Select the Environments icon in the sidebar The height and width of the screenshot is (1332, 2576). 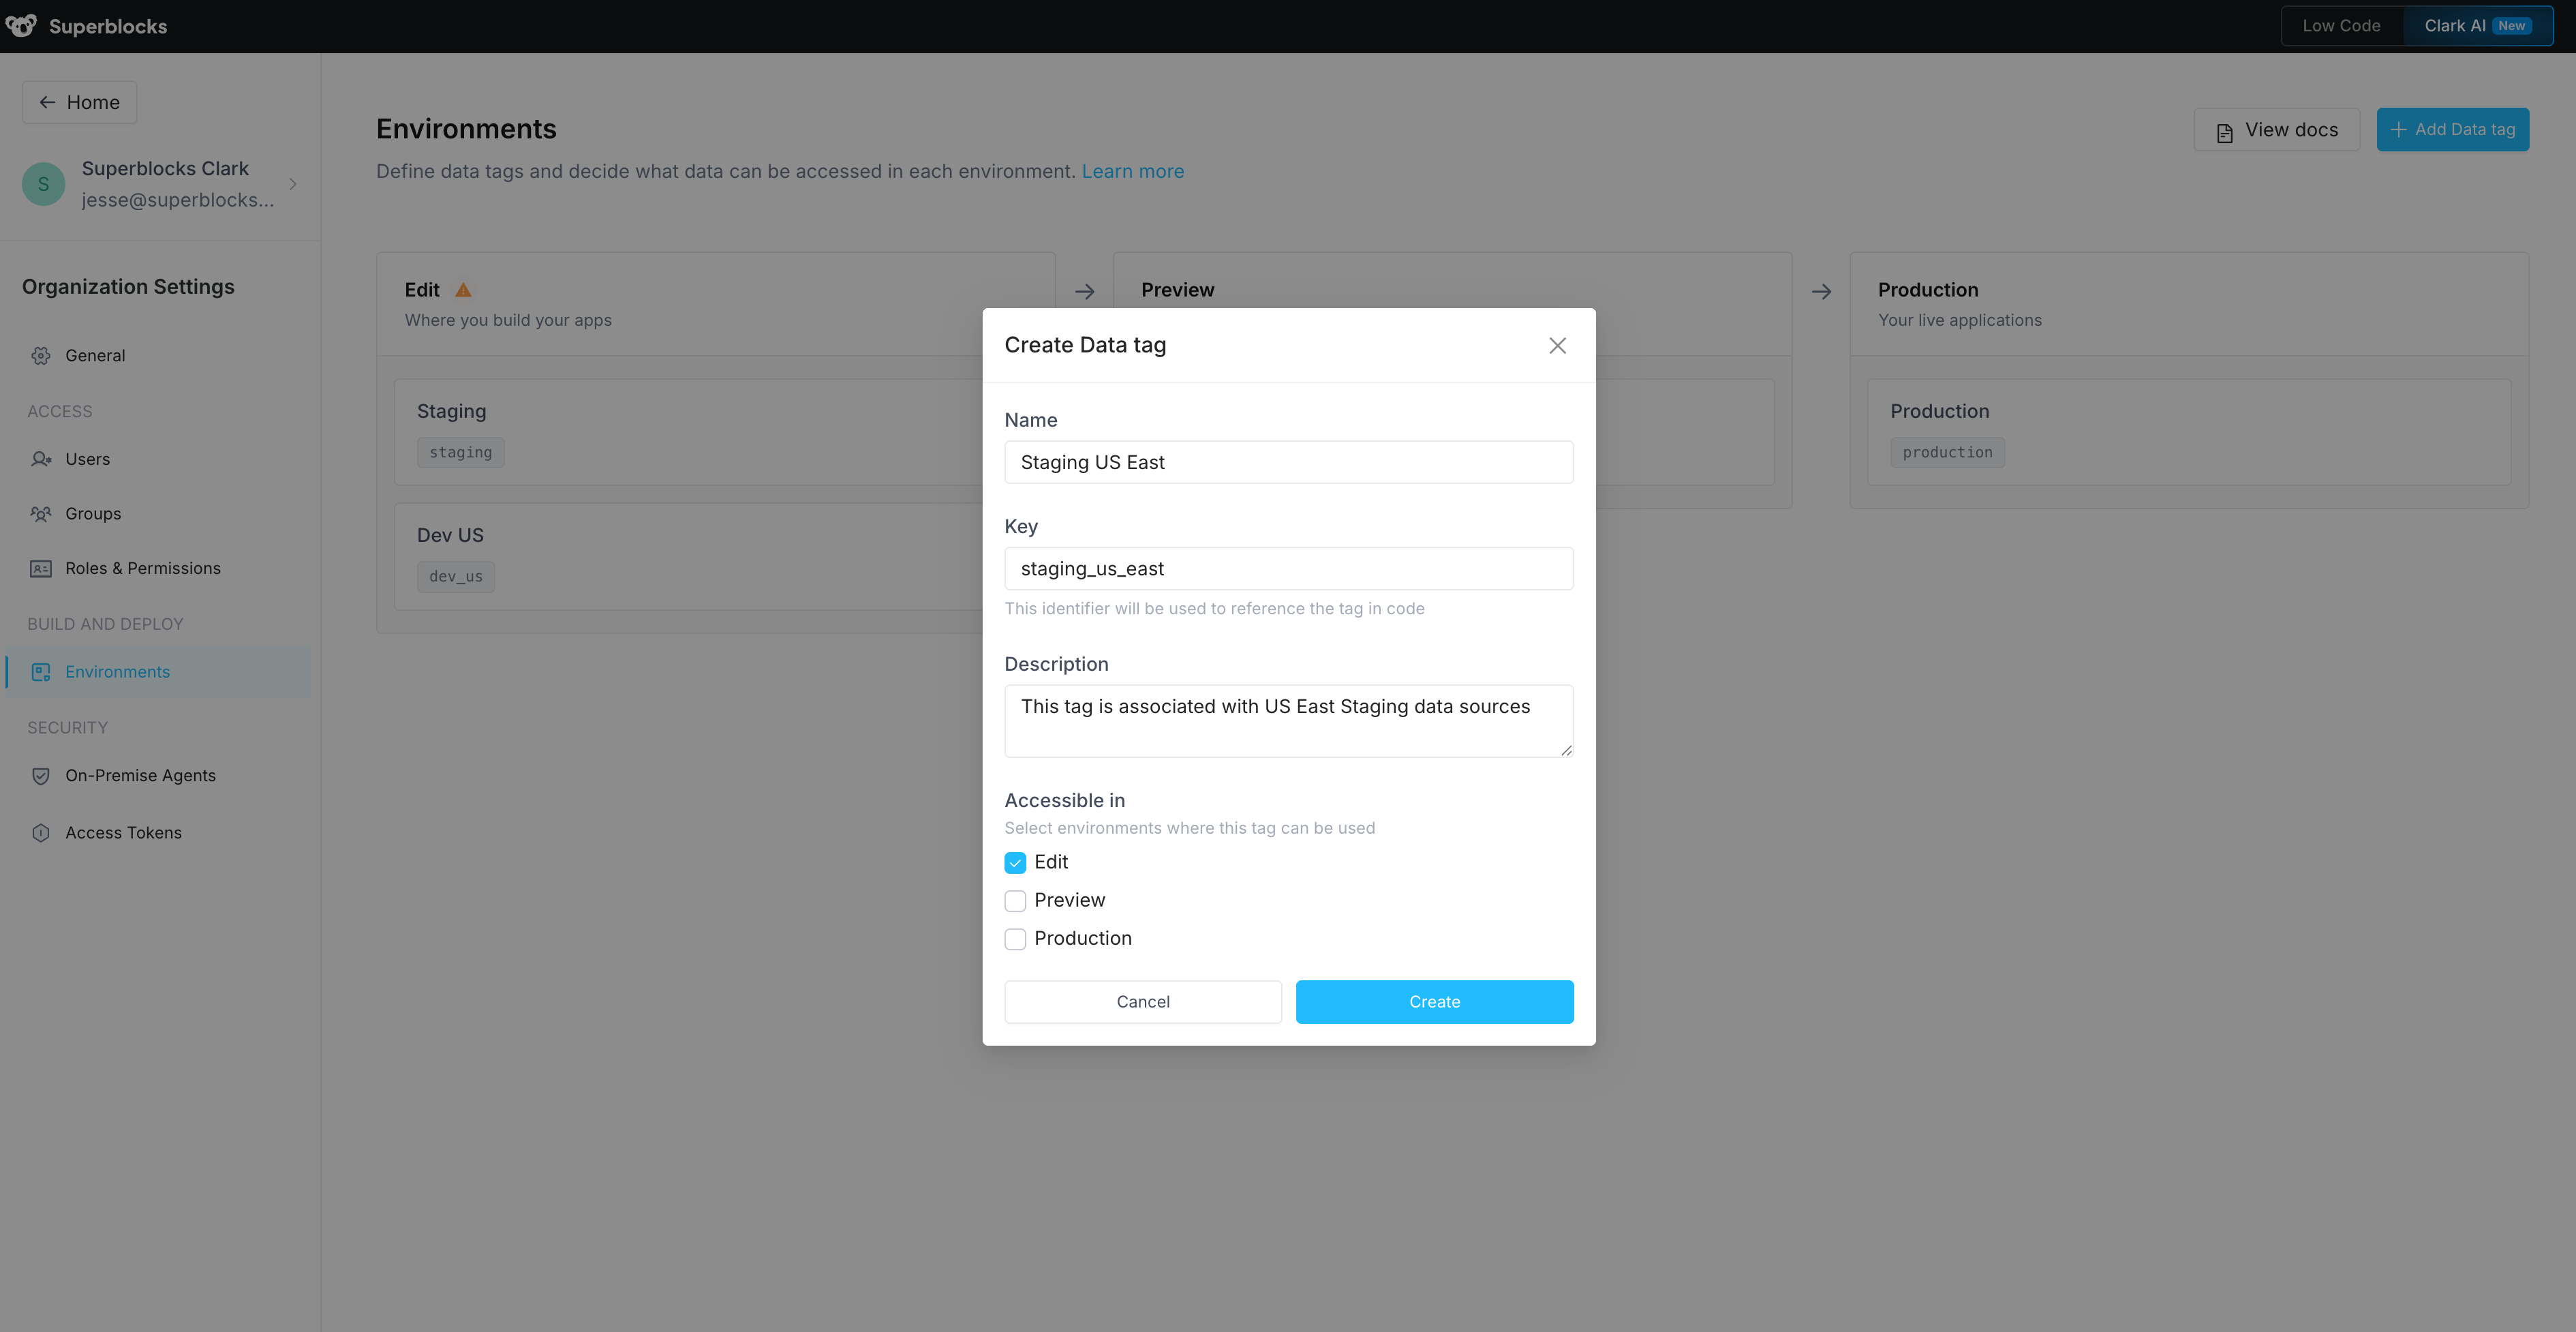[x=40, y=671]
